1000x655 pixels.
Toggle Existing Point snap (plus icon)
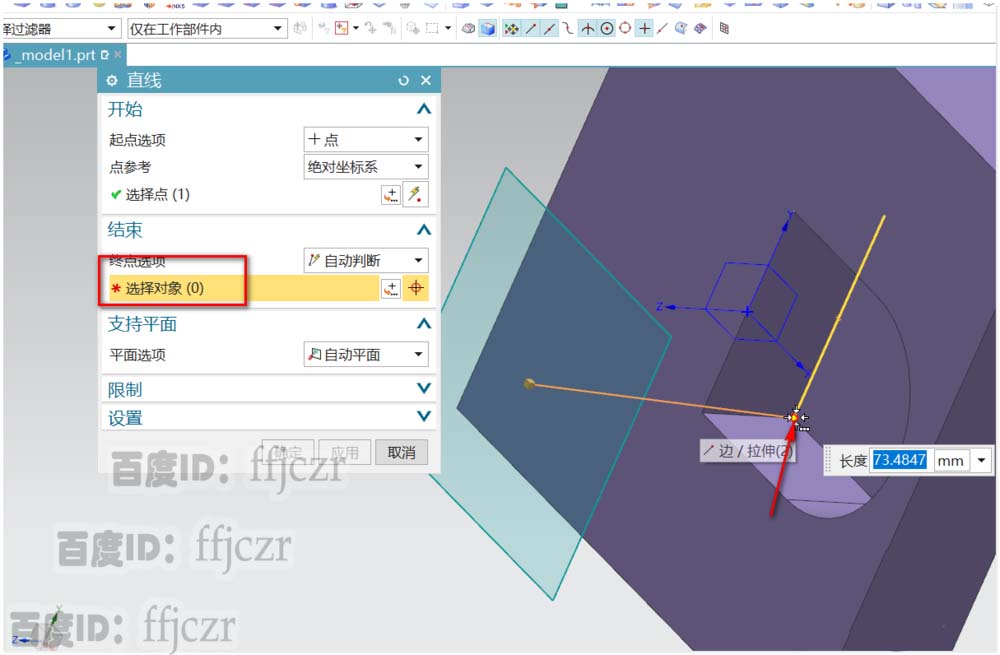click(x=645, y=29)
